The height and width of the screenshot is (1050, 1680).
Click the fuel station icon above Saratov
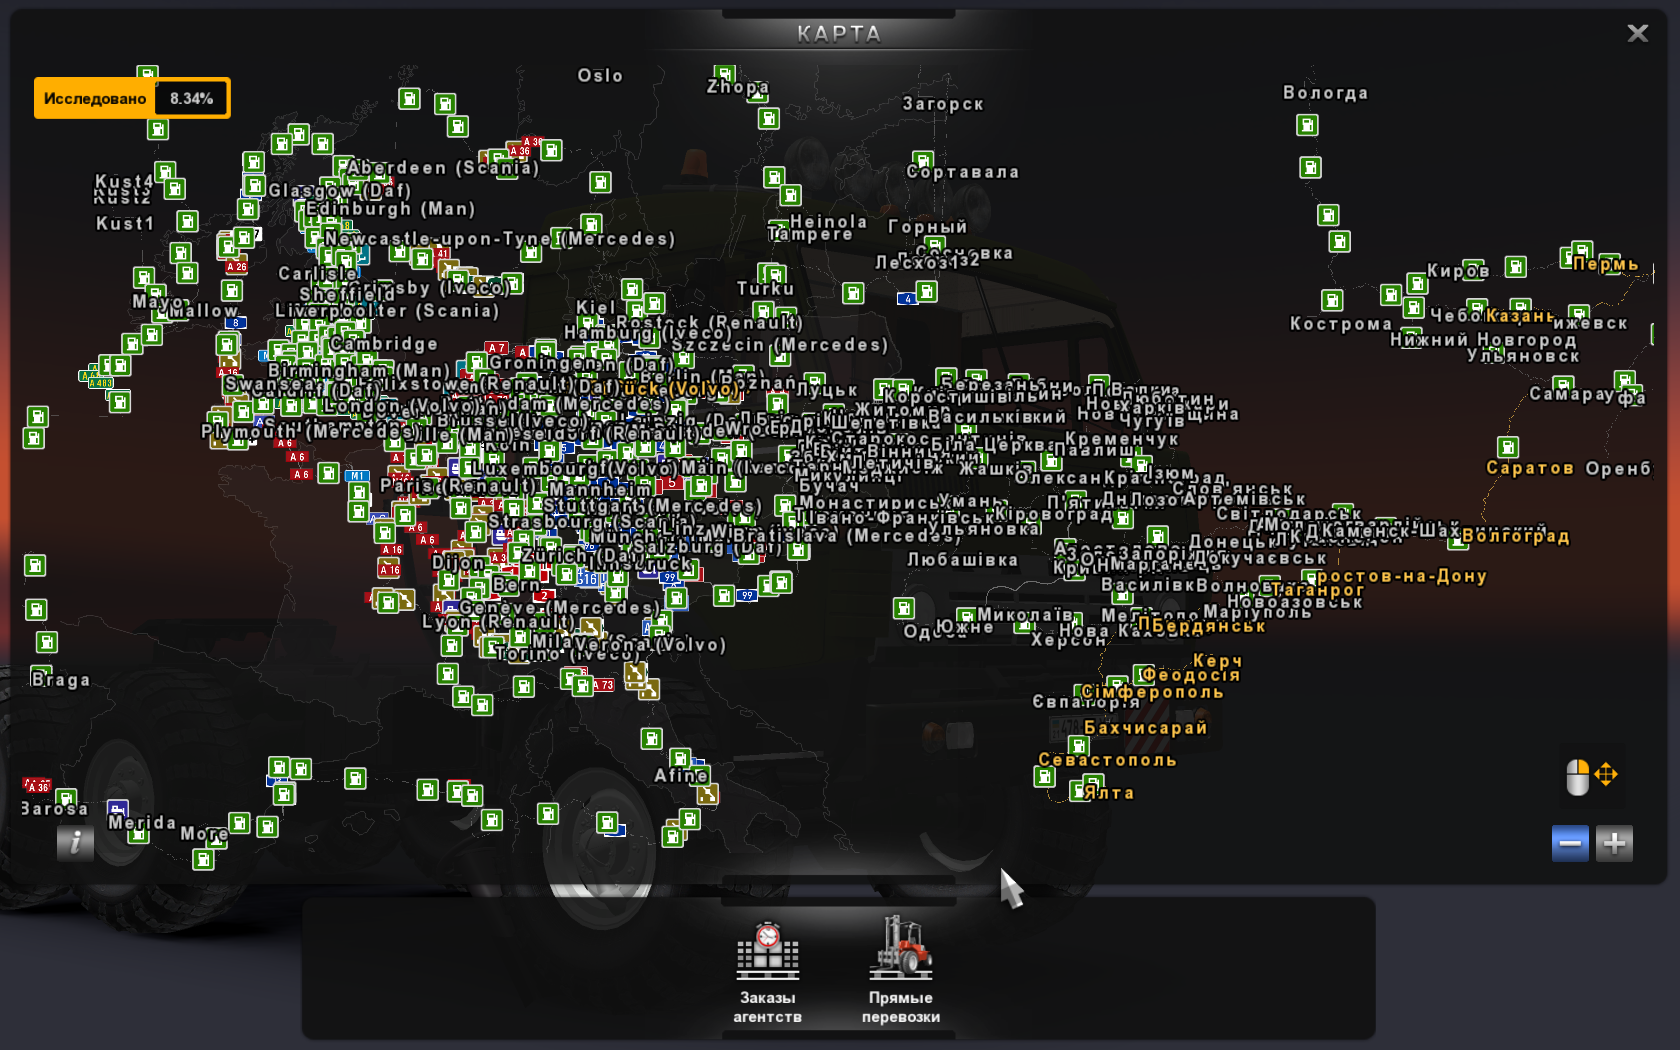1508,447
